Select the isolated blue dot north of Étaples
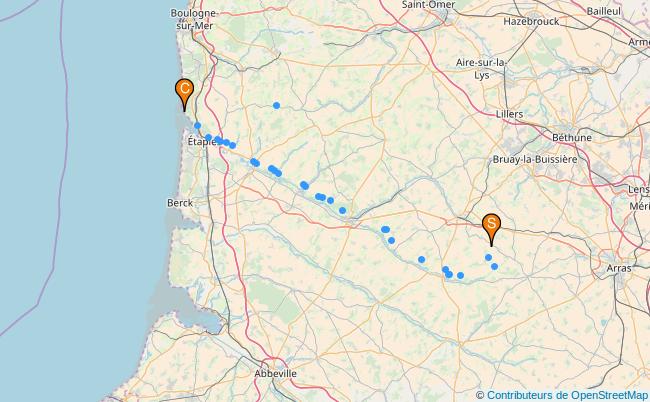Screen dimensions: 650x402 [x=276, y=105]
